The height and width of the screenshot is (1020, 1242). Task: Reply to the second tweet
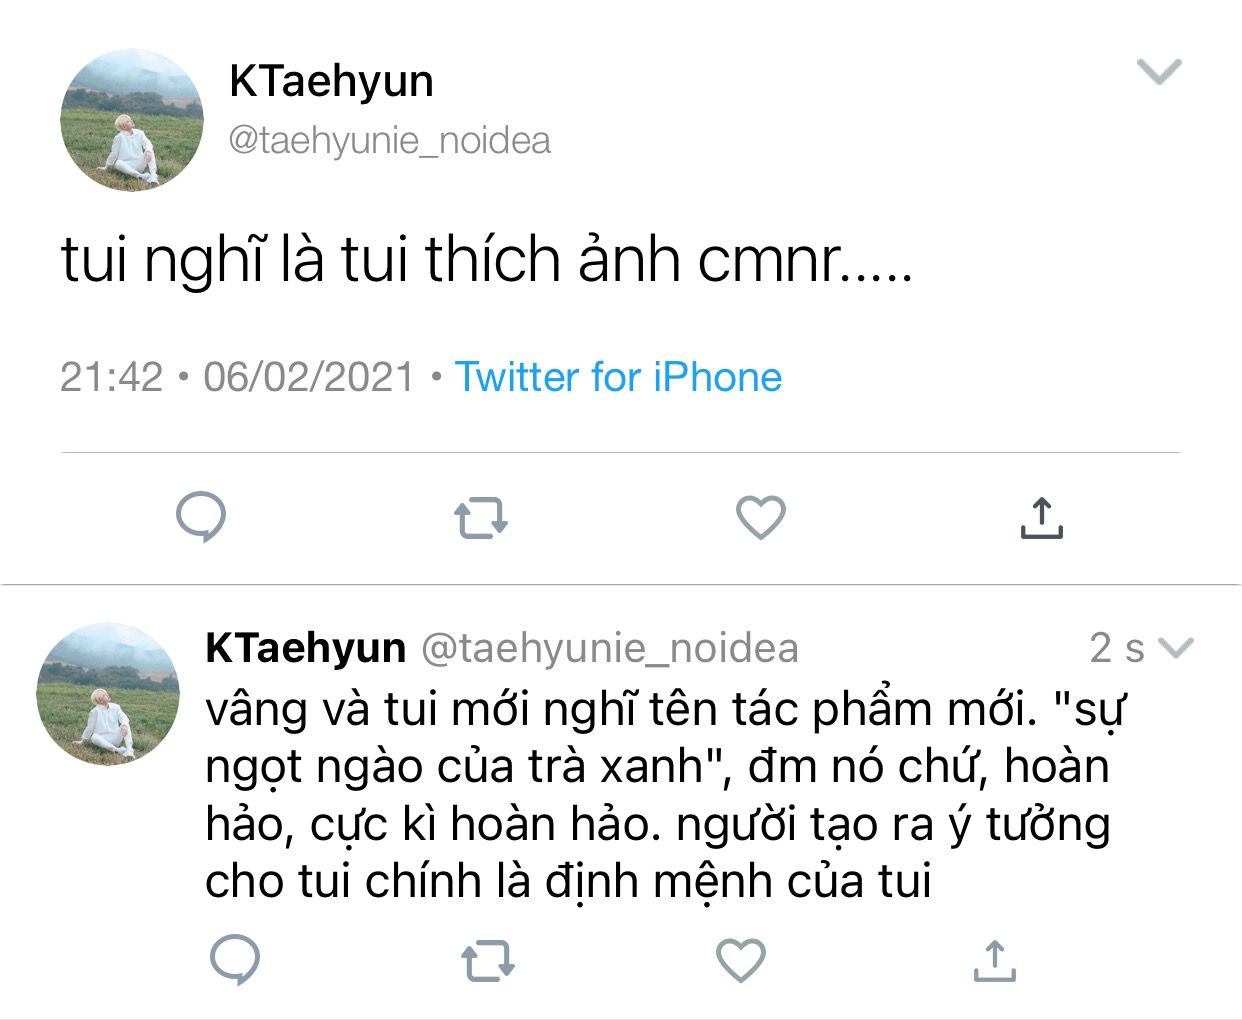click(235, 960)
